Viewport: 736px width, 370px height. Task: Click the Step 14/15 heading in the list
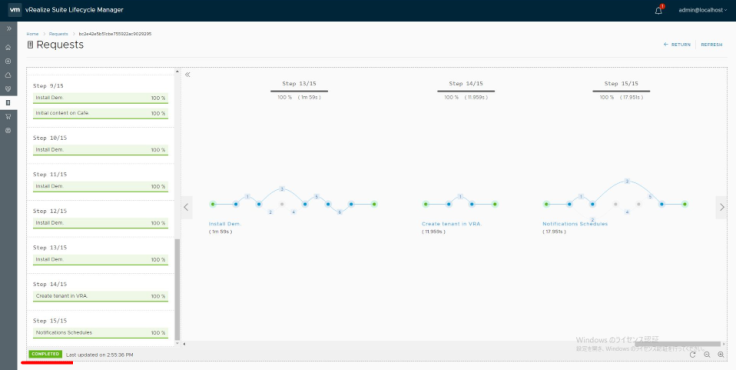point(50,284)
